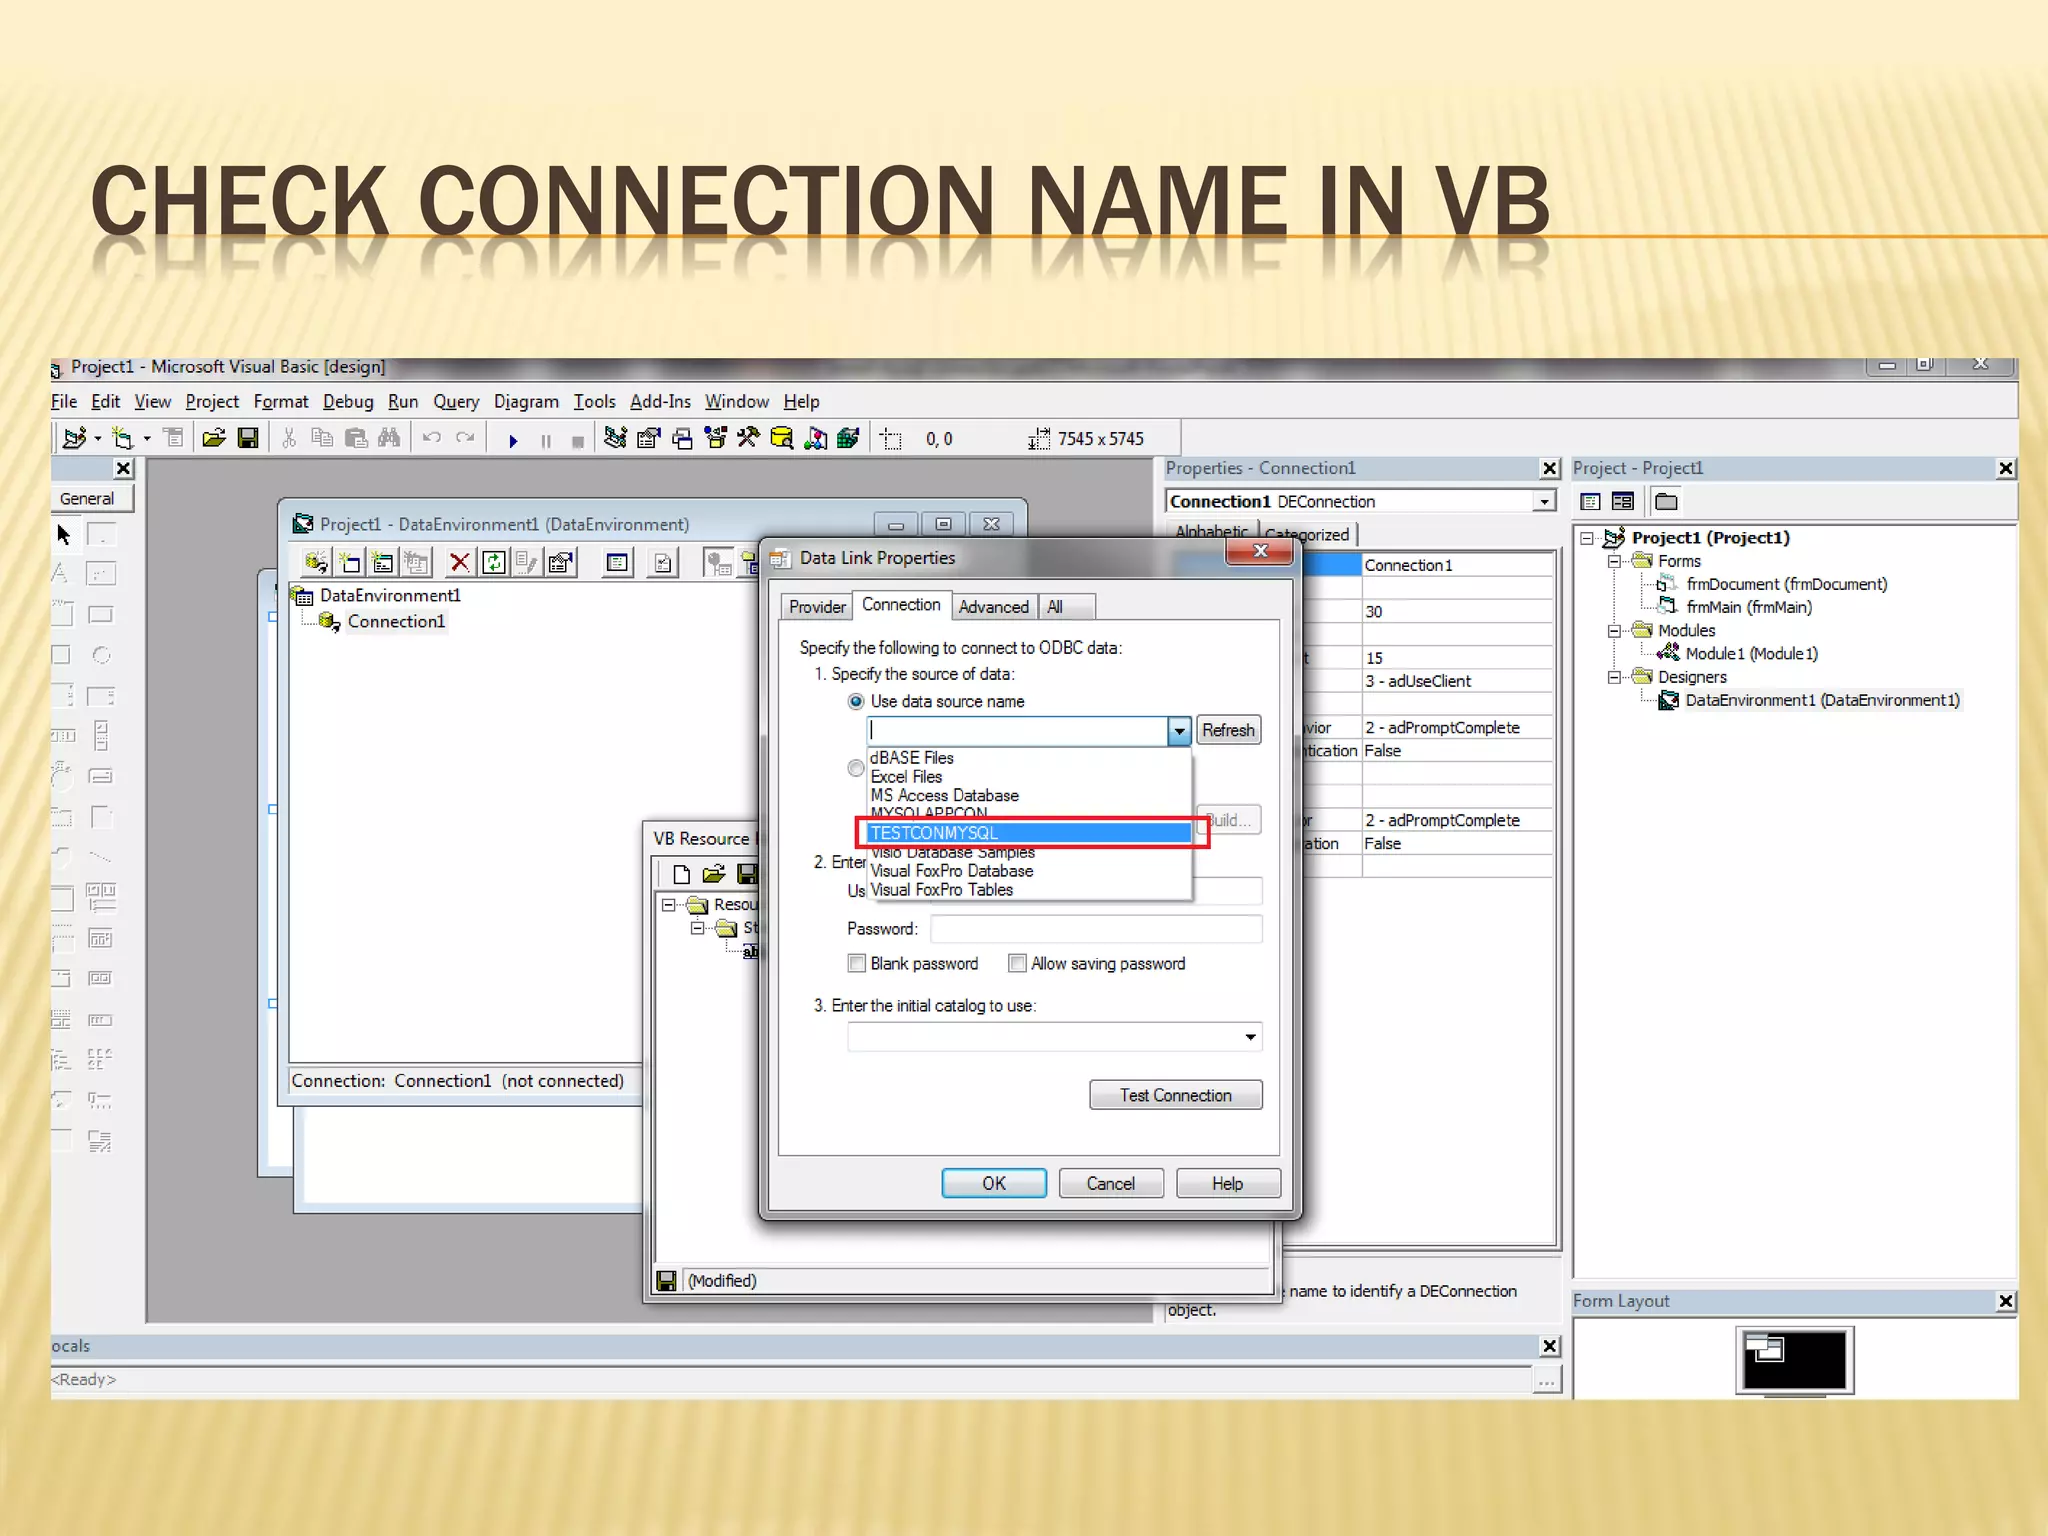
Task: Open the Query menu
Action: coord(456,402)
